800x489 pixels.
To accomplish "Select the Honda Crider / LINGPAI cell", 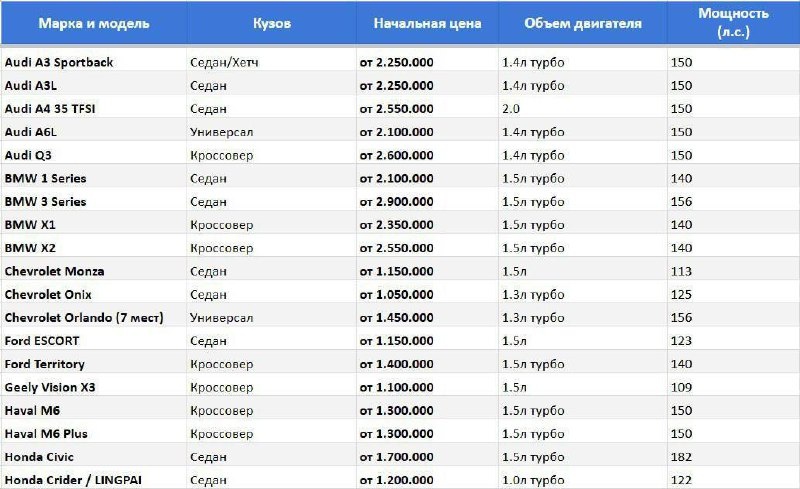I will coord(94,480).
